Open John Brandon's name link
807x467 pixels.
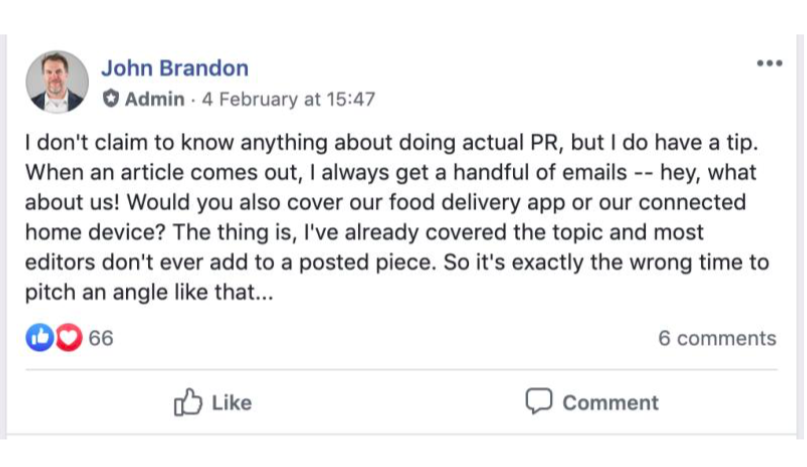175,68
